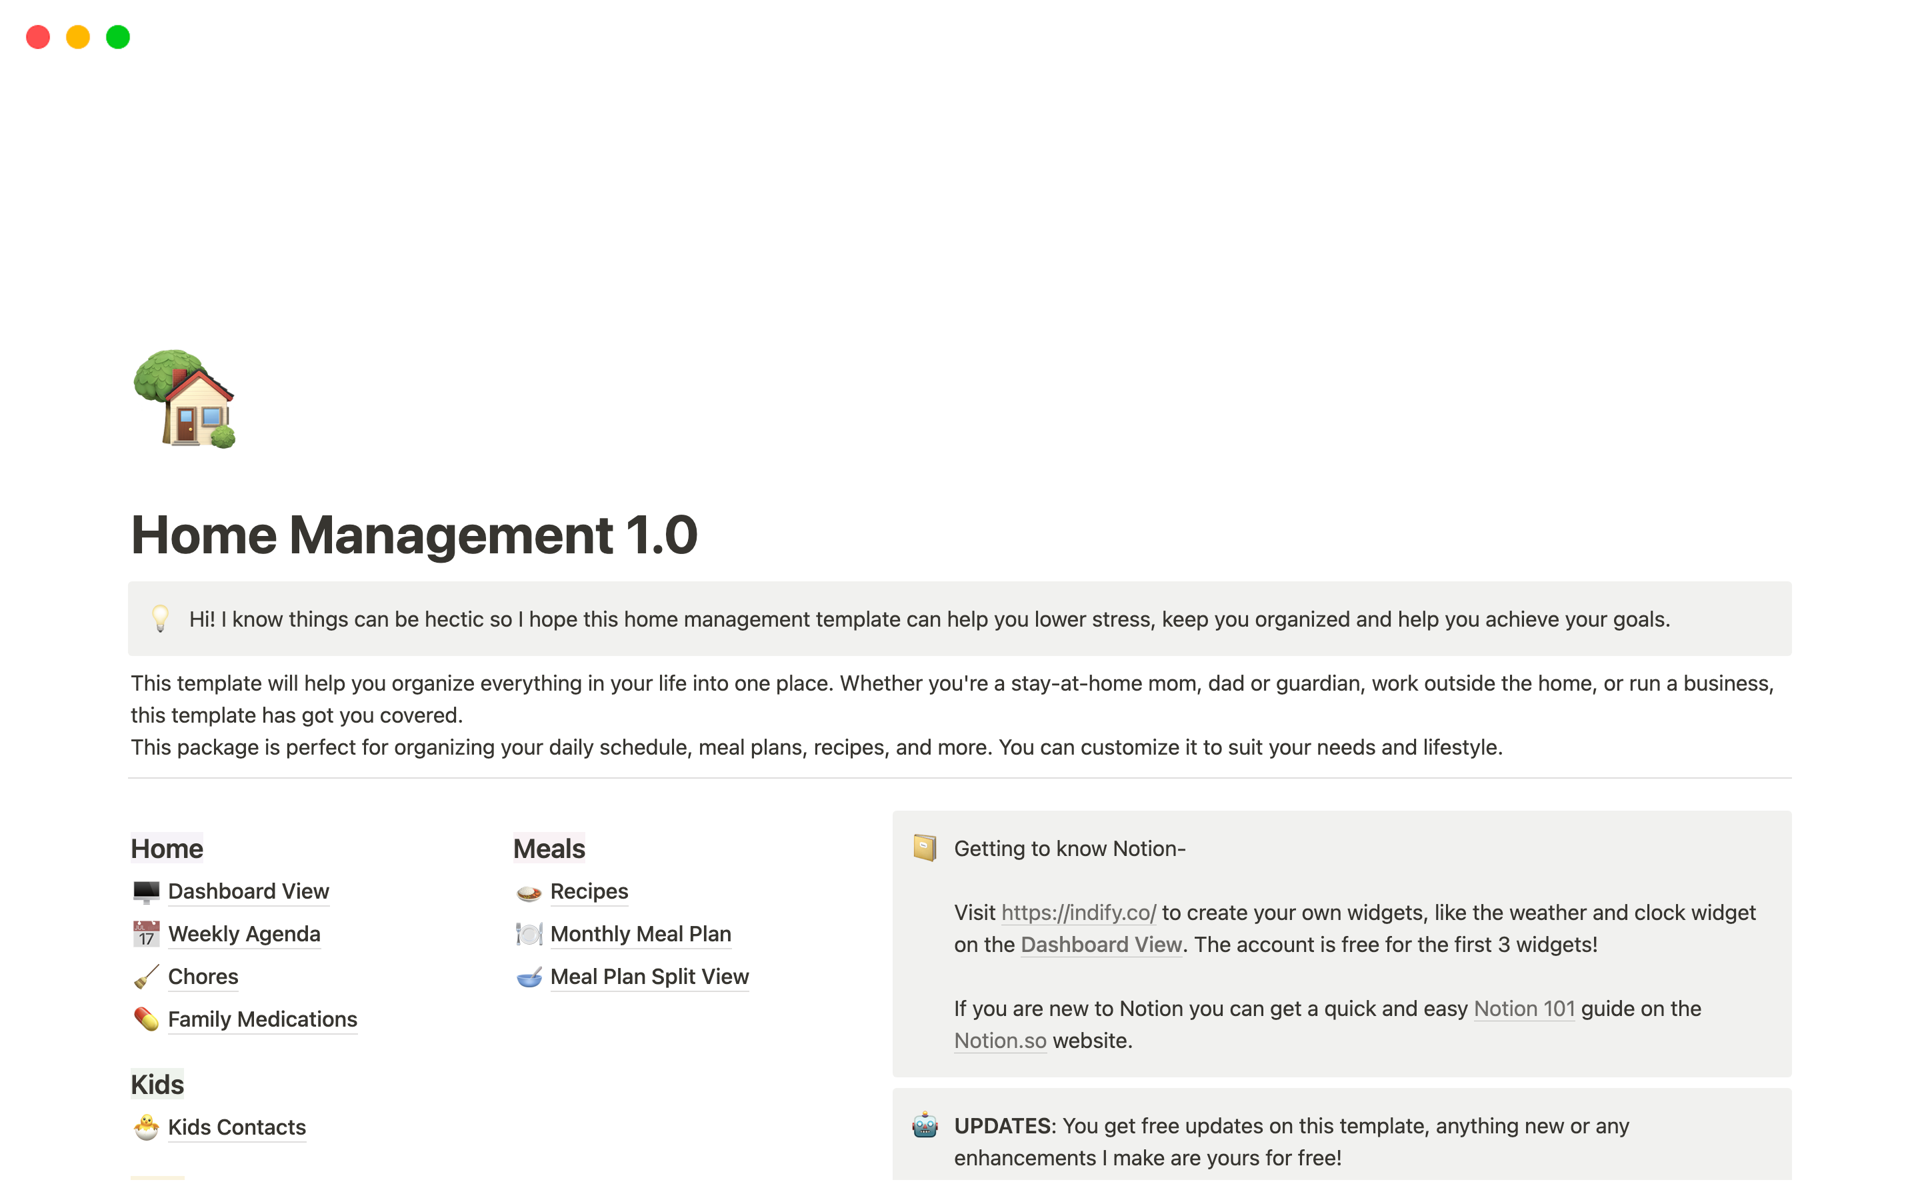
Task: Click the house page icon
Action: point(185,399)
